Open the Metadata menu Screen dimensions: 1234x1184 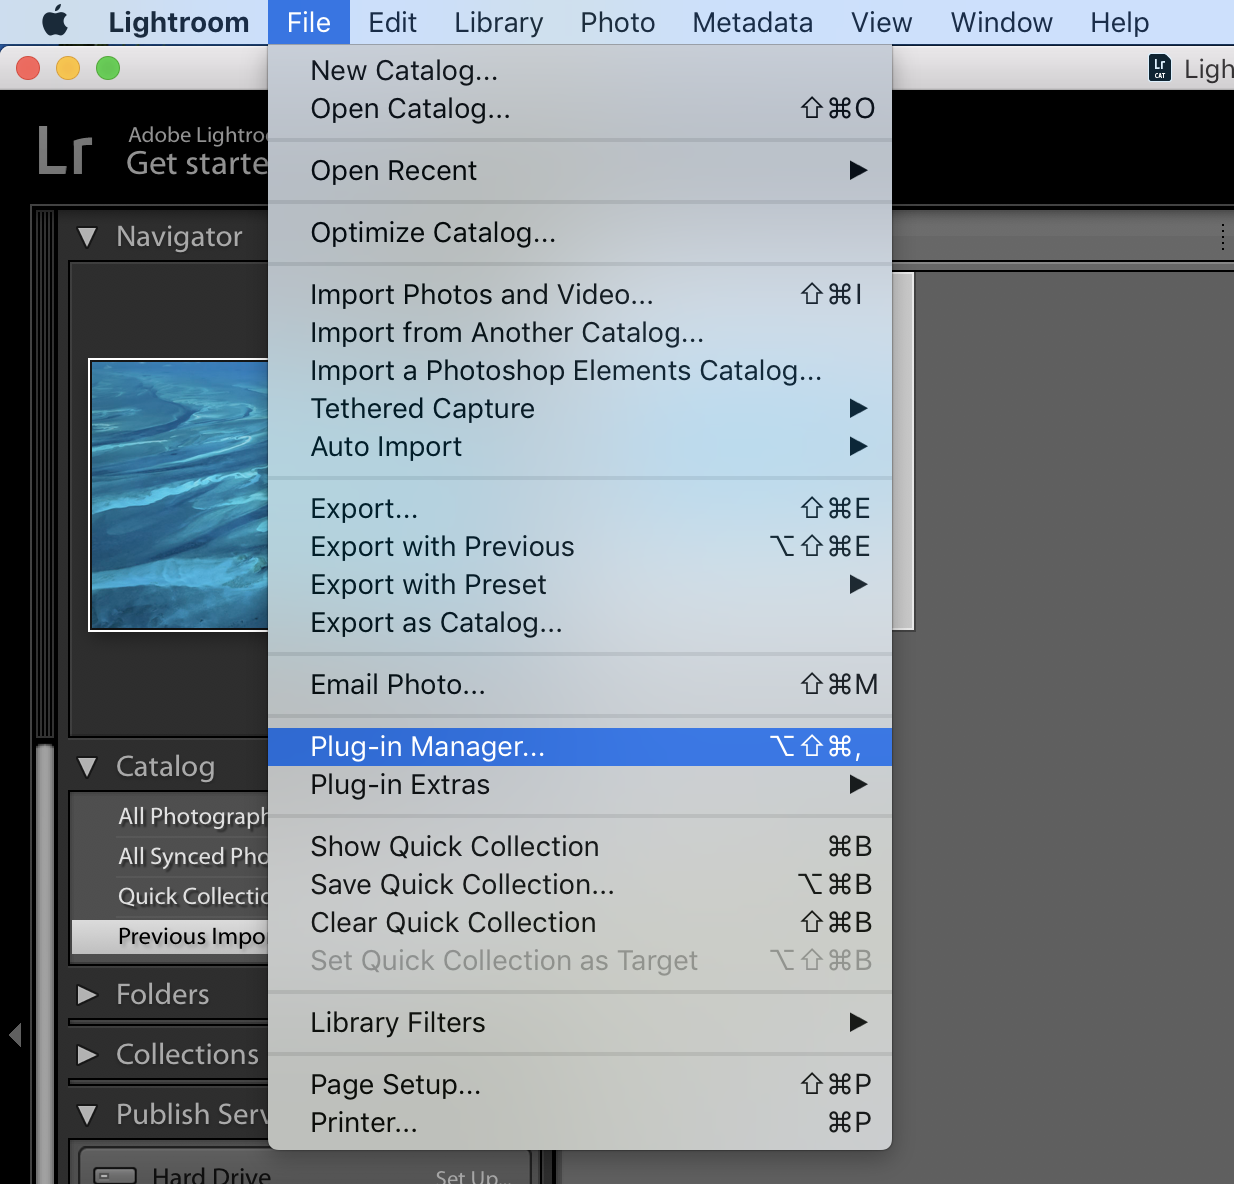(752, 22)
